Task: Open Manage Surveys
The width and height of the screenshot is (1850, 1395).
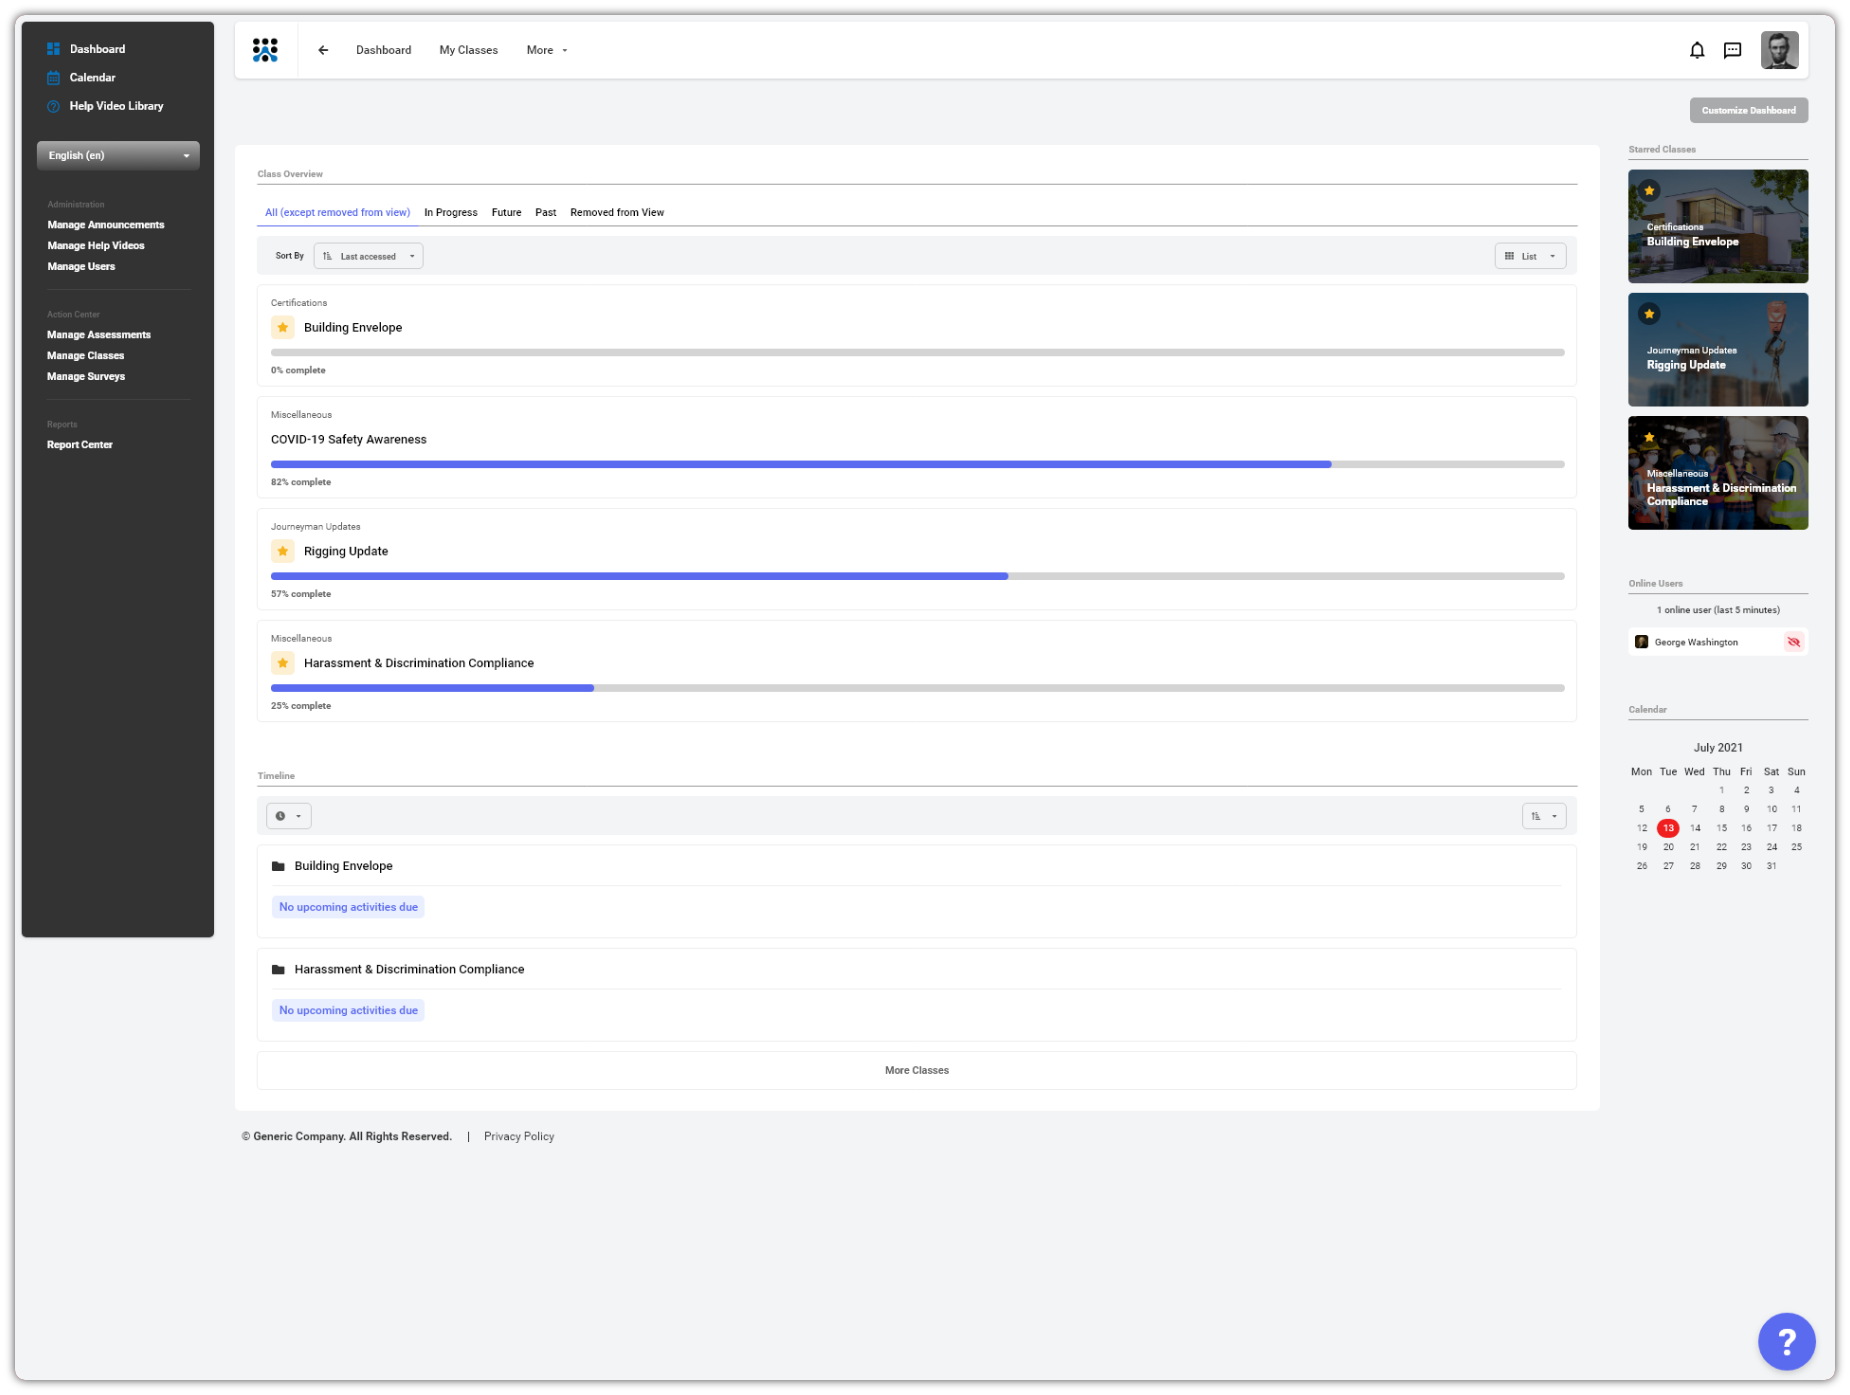Action: click(x=86, y=376)
